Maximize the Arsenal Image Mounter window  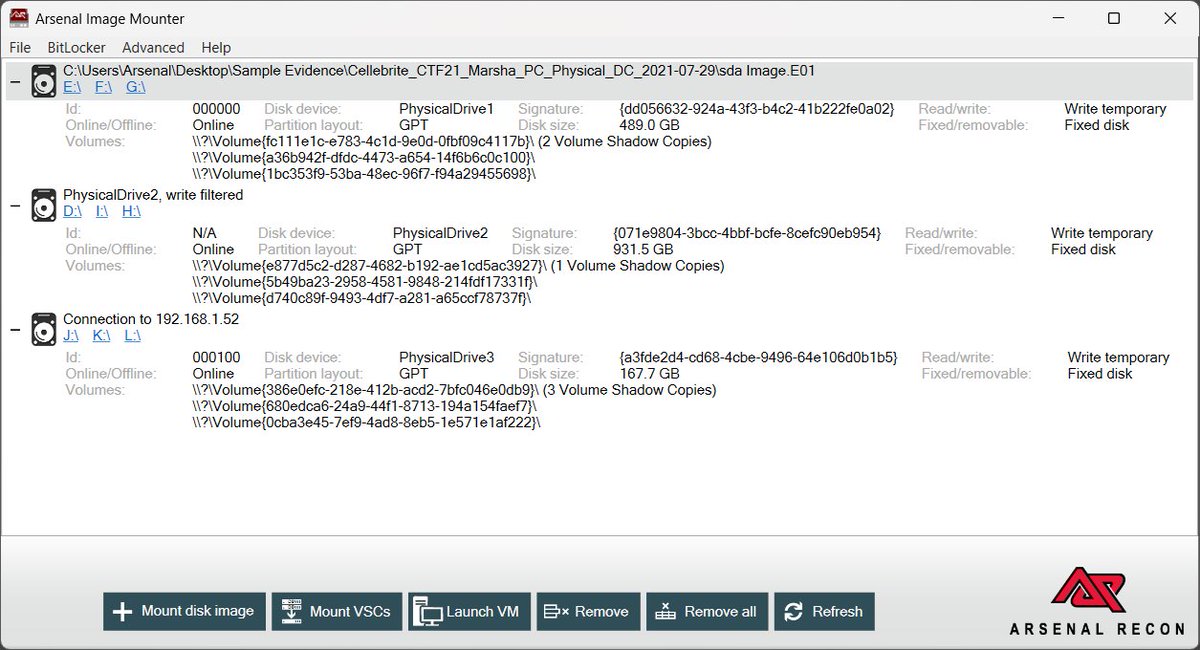[1114, 18]
